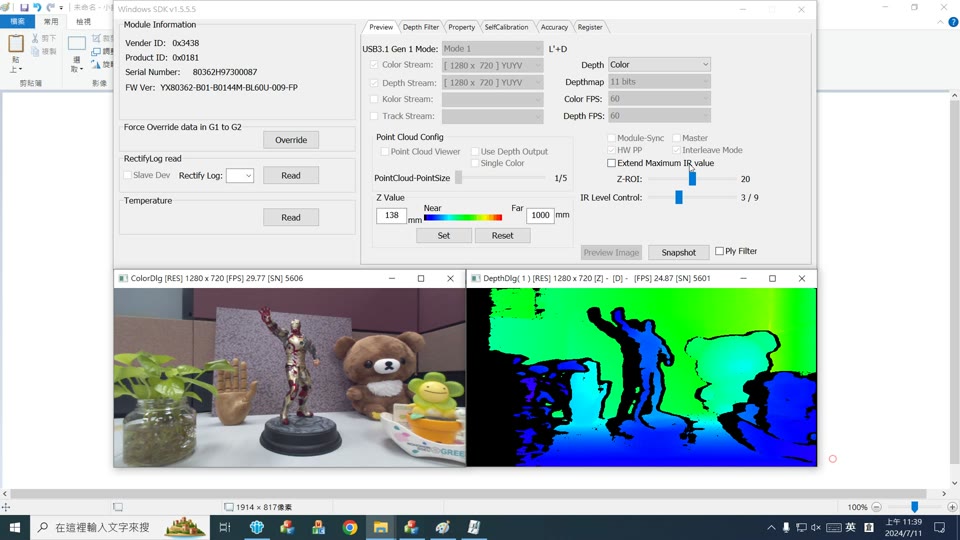
Task: Toggle the Interleave Mode checkbox
Action: click(x=676, y=150)
